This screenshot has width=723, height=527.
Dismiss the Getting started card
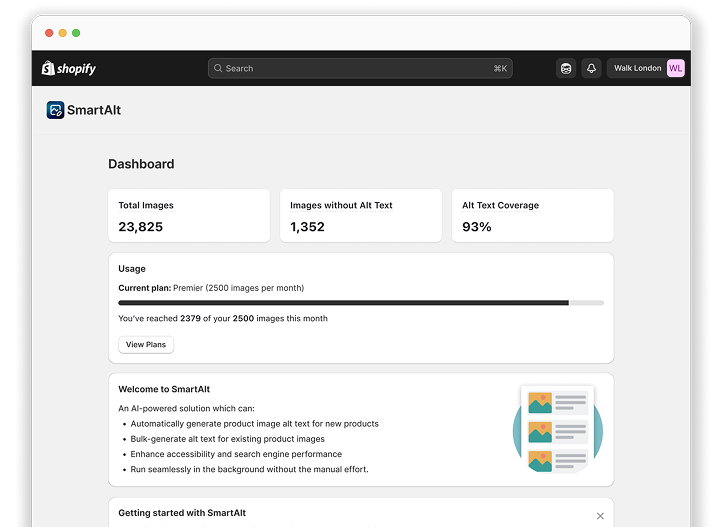(600, 516)
